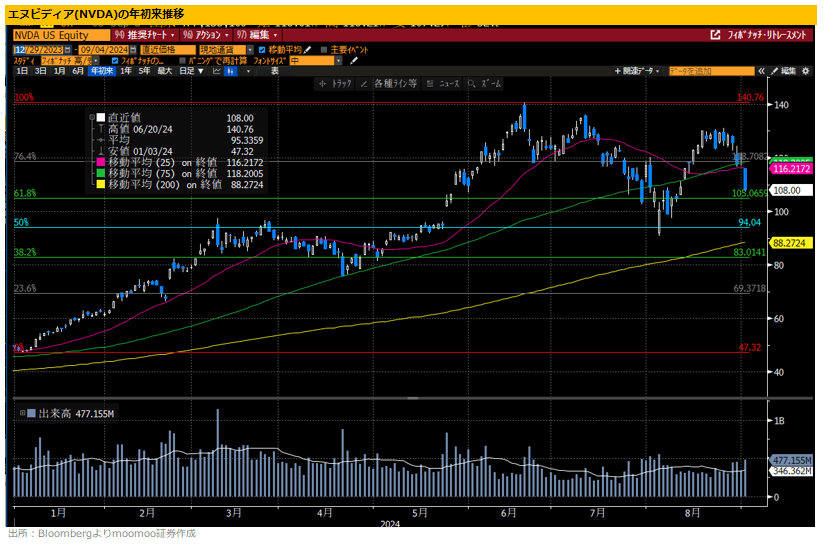Screen dimensions: 826x544
Task: Click the green 移動平均 (75) swatch
Action: (101, 173)
